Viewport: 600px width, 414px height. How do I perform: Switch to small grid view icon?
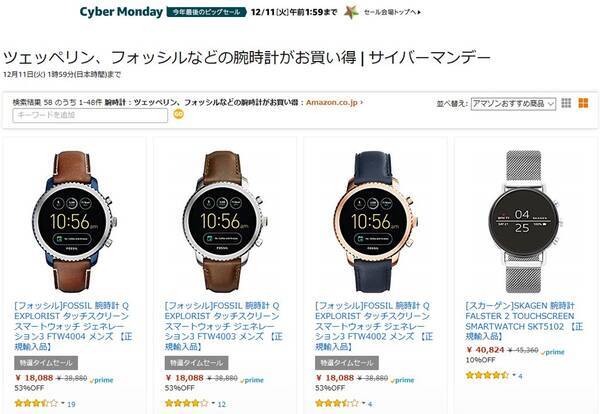pyautogui.click(x=566, y=103)
